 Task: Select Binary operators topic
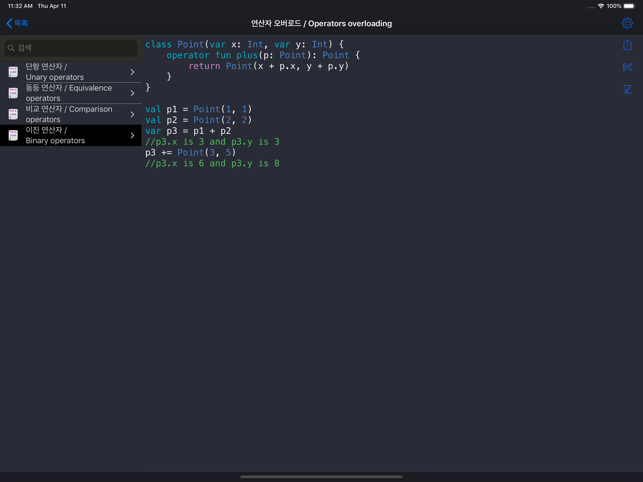(71, 135)
